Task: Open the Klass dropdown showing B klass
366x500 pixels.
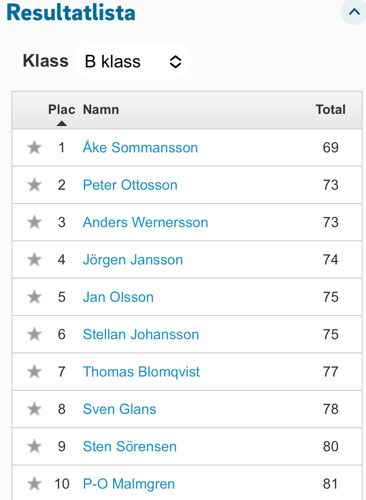Action: click(x=133, y=62)
